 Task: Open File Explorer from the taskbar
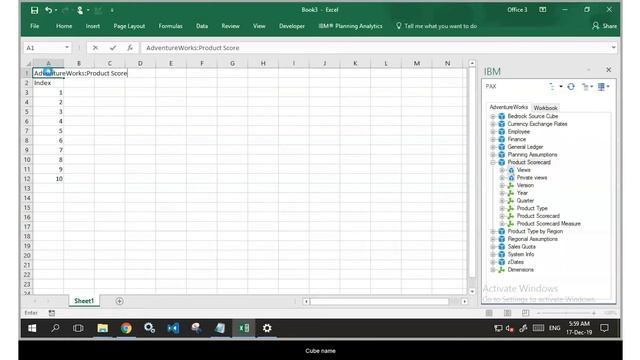(x=102, y=328)
